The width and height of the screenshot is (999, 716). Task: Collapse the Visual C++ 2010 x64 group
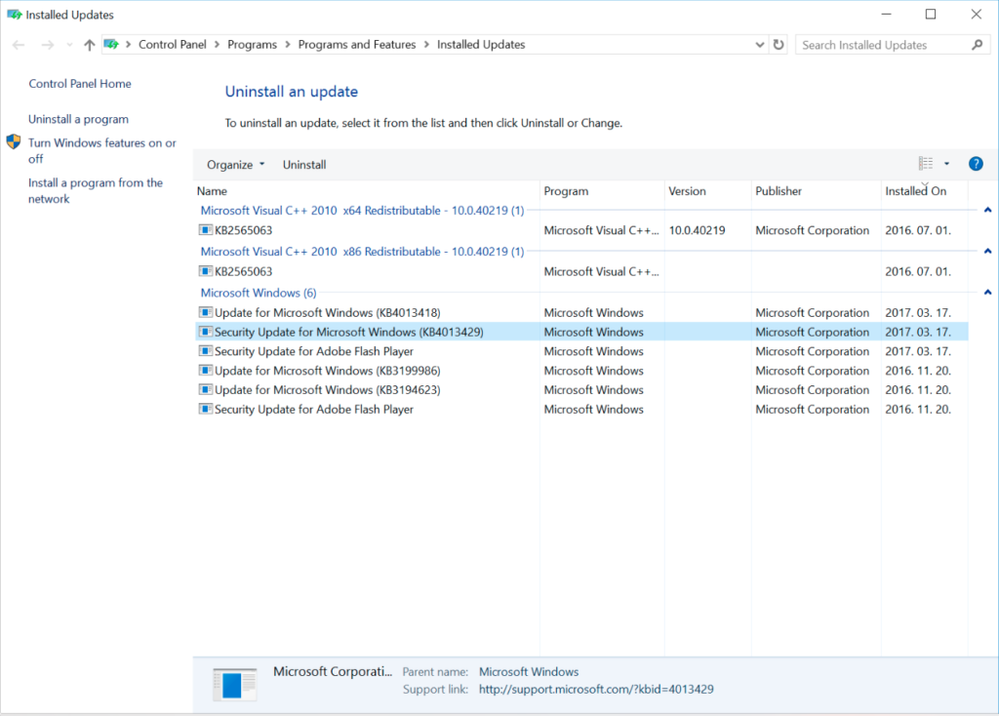(987, 211)
